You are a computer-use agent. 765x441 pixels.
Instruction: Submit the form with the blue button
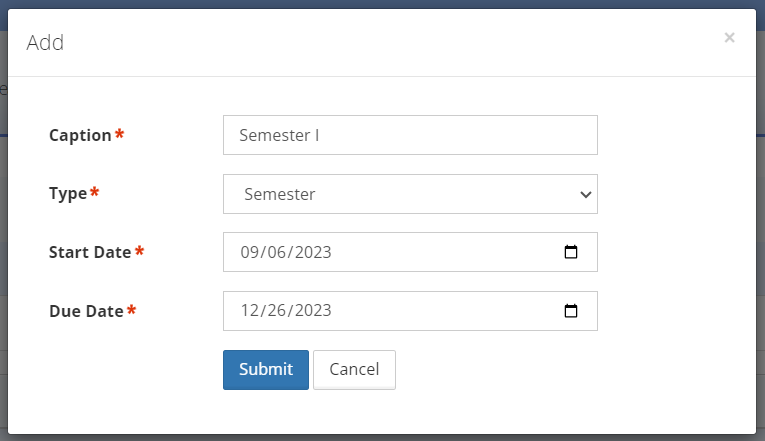pyautogui.click(x=266, y=370)
